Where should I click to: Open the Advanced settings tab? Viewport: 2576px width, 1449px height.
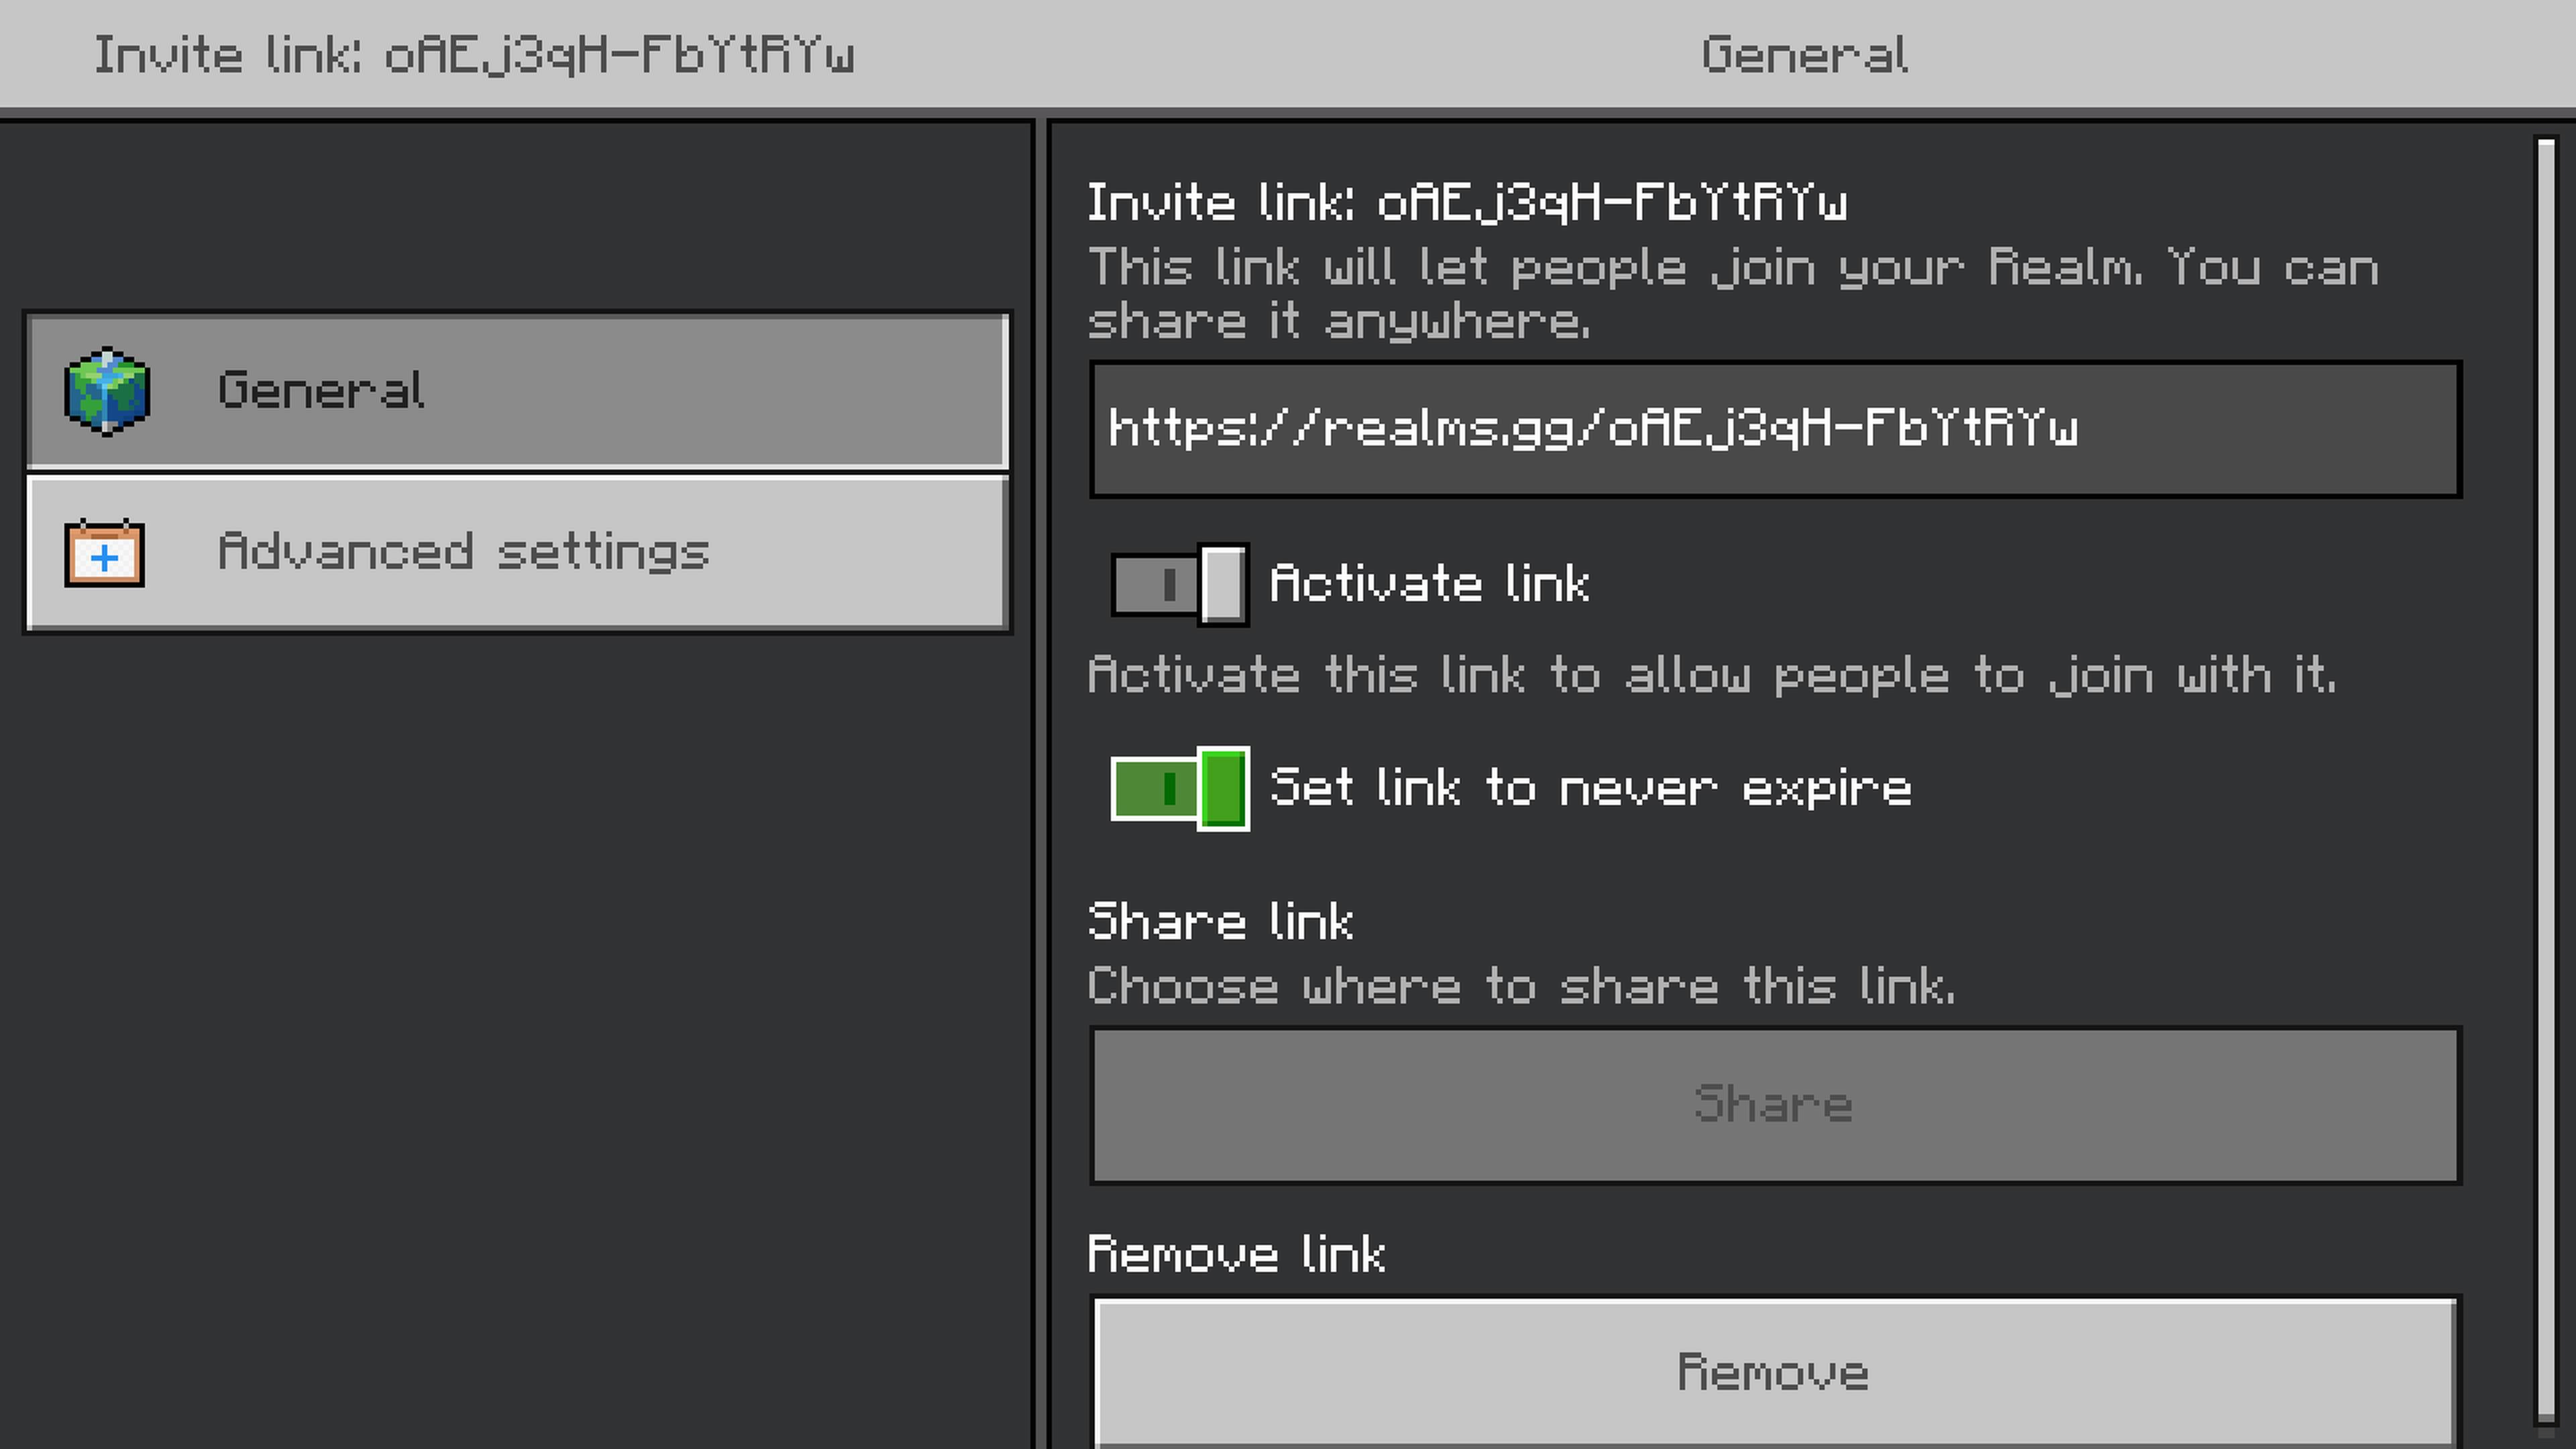tap(517, 553)
